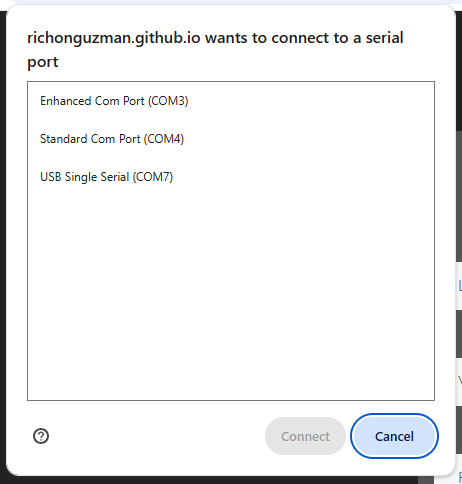The width and height of the screenshot is (462, 484).
Task: Click the richonguzman.github.io dialog title
Action: tap(215, 49)
